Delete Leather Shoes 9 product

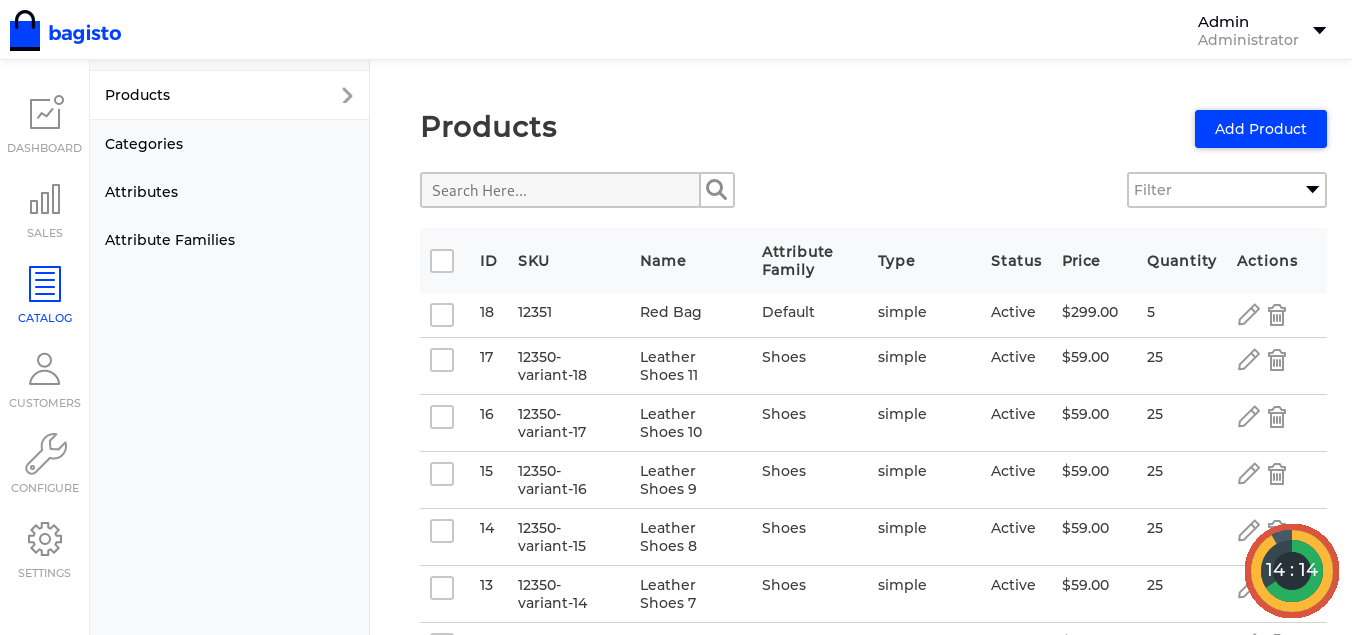click(1277, 474)
